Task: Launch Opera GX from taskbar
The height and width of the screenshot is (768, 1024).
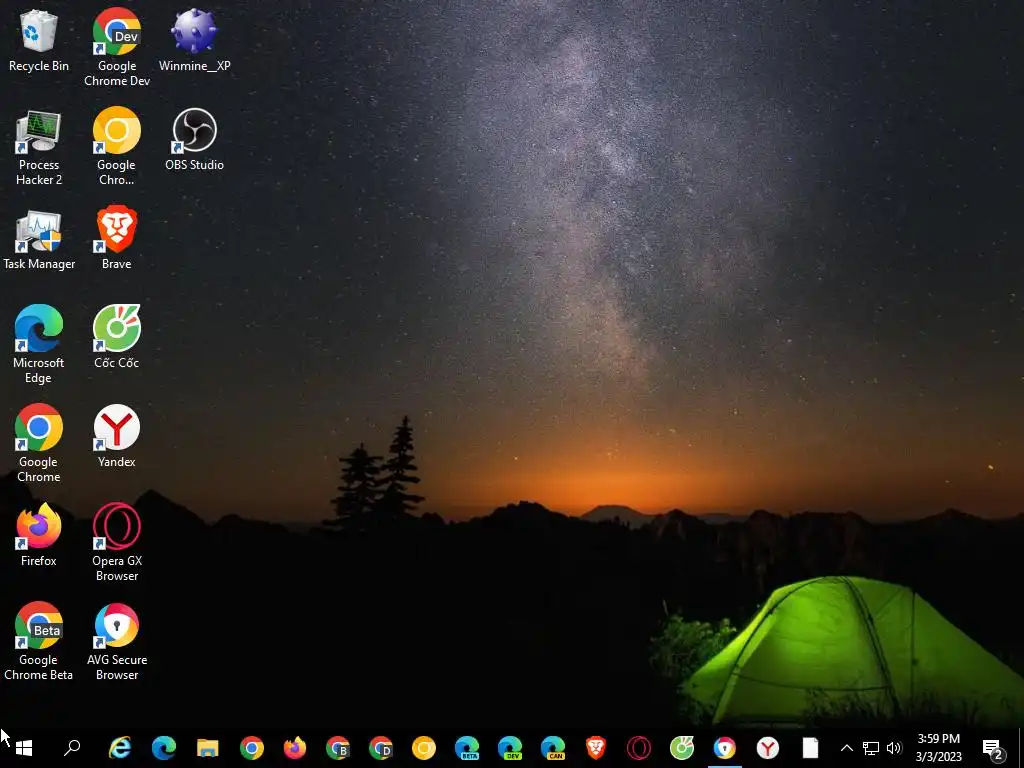Action: 639,748
